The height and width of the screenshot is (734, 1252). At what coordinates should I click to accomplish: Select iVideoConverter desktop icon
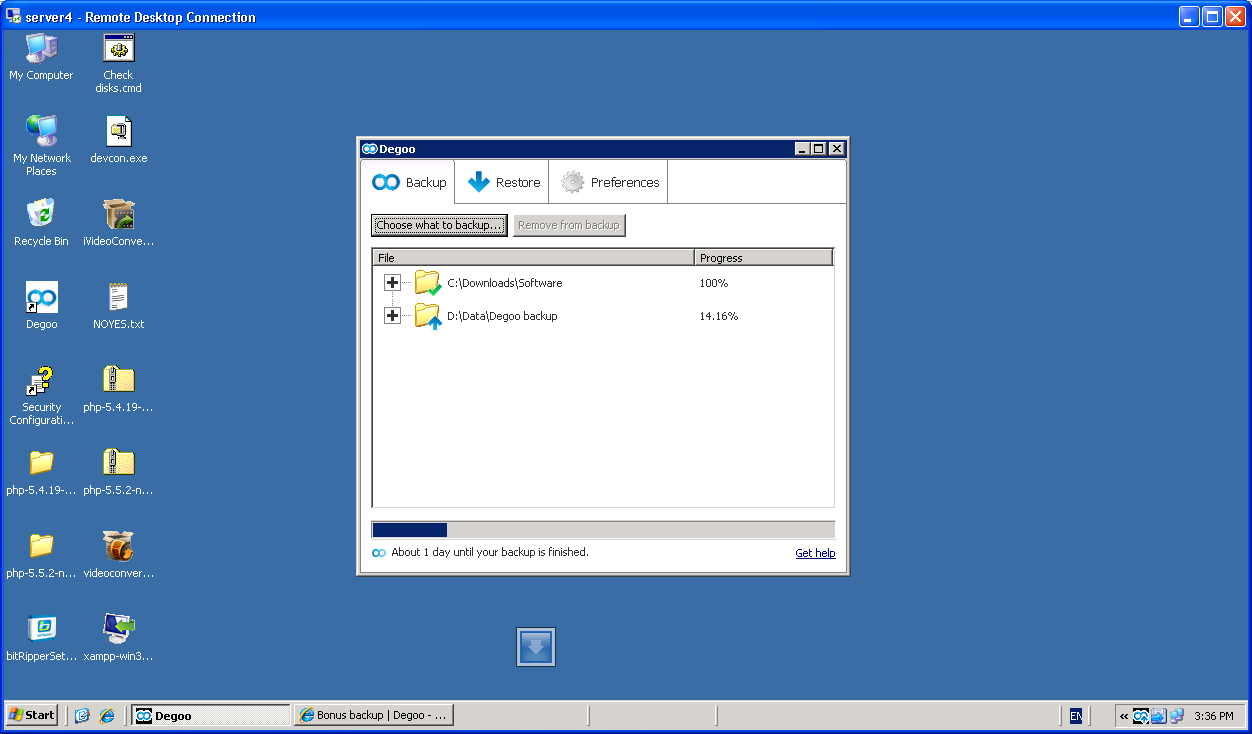coord(118,214)
